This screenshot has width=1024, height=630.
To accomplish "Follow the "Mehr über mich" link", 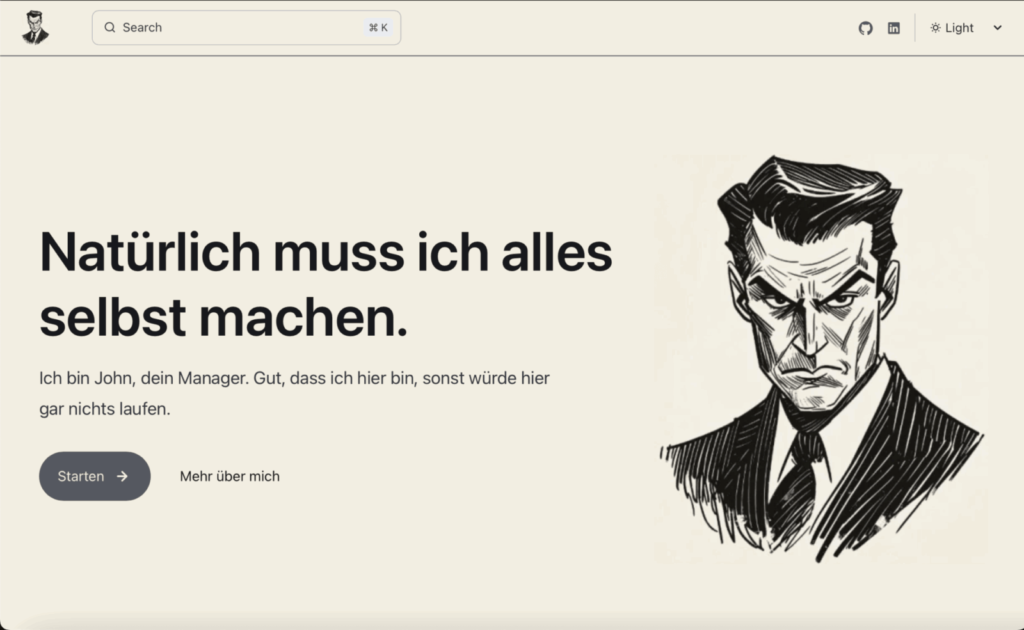I will 229,476.
